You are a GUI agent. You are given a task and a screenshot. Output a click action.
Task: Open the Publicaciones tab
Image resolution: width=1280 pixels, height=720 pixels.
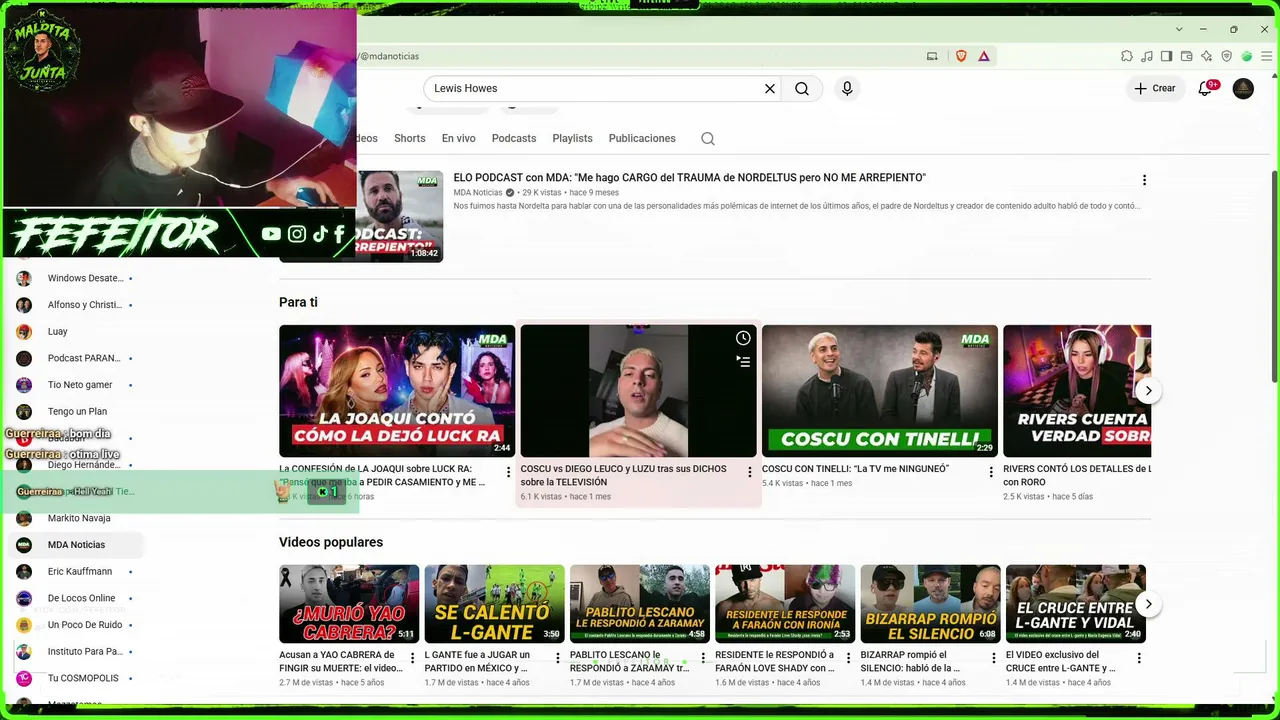click(642, 138)
